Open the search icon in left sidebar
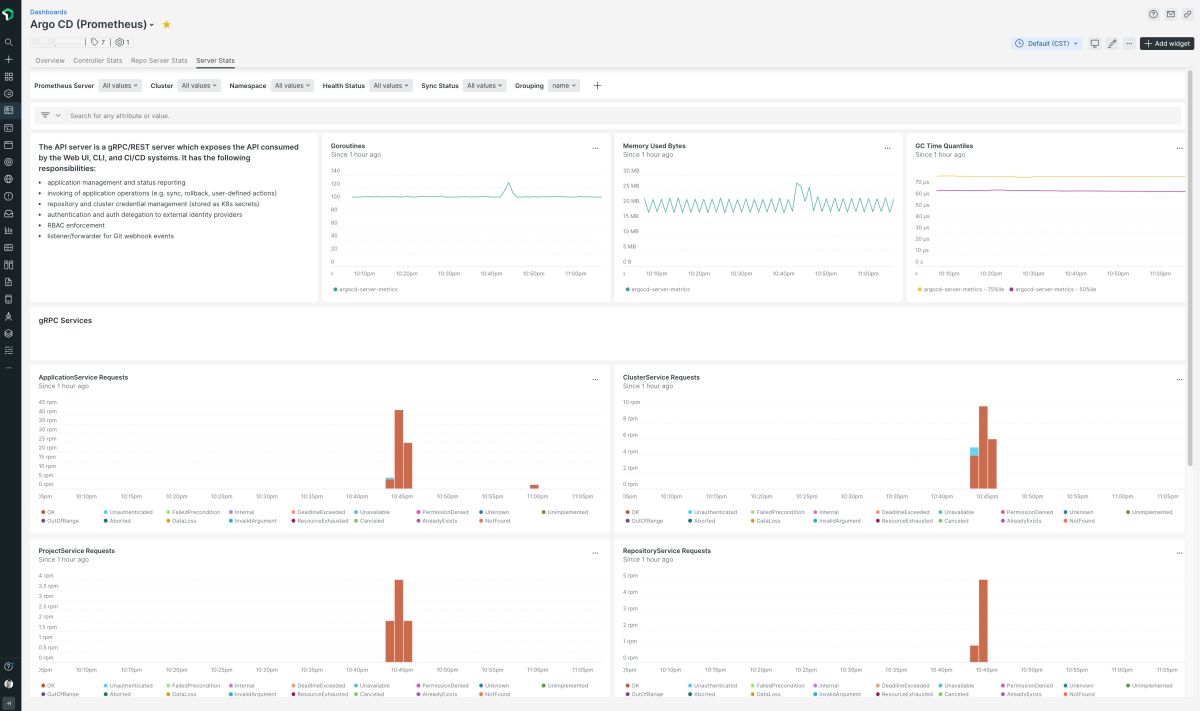1200x711 pixels. point(9,42)
